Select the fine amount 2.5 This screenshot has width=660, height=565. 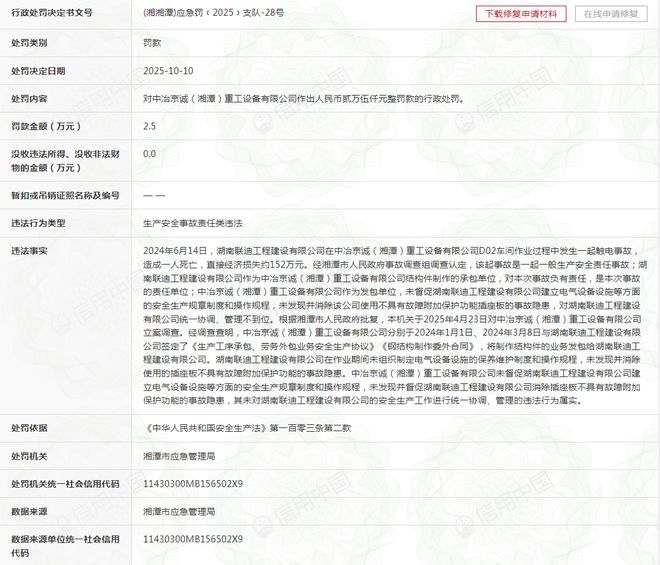tap(149, 126)
